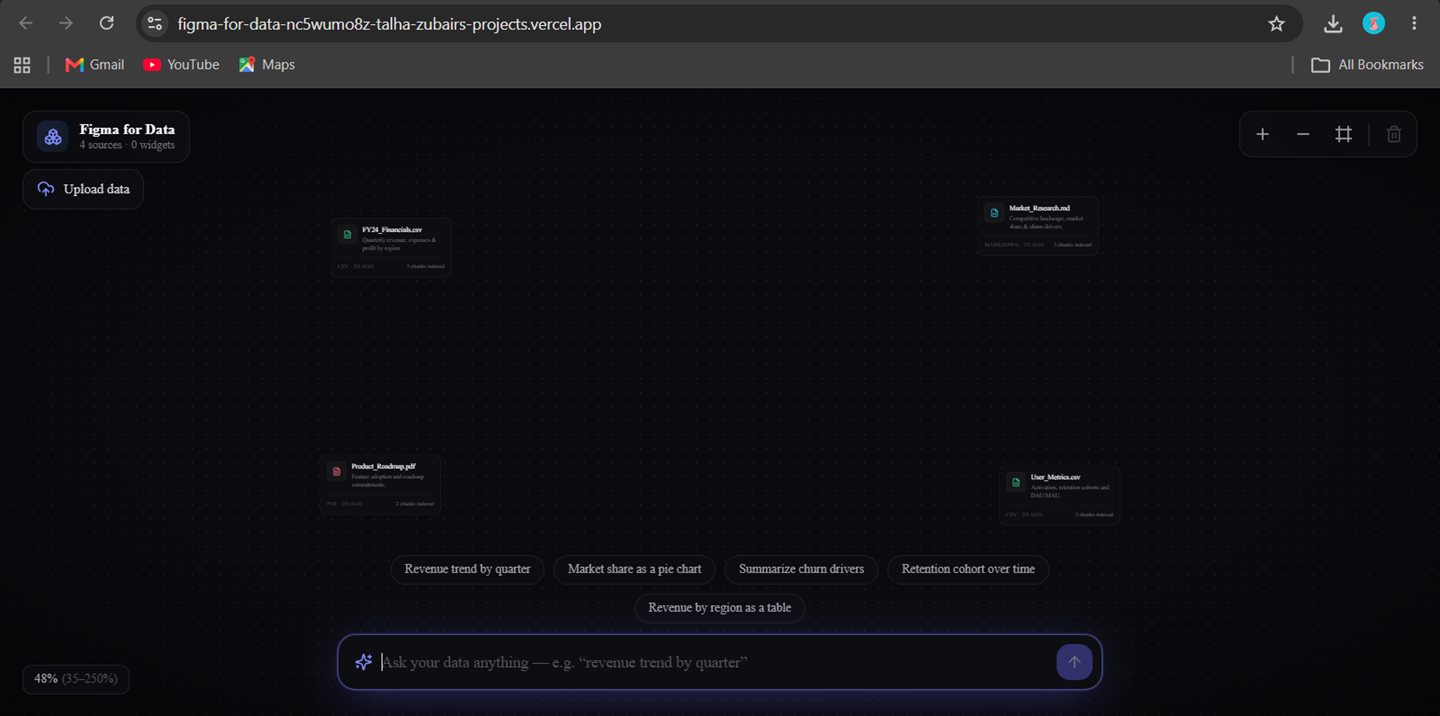Viewport: 1440px width, 716px height.
Task: View site information icon in address bar
Action: (154, 24)
